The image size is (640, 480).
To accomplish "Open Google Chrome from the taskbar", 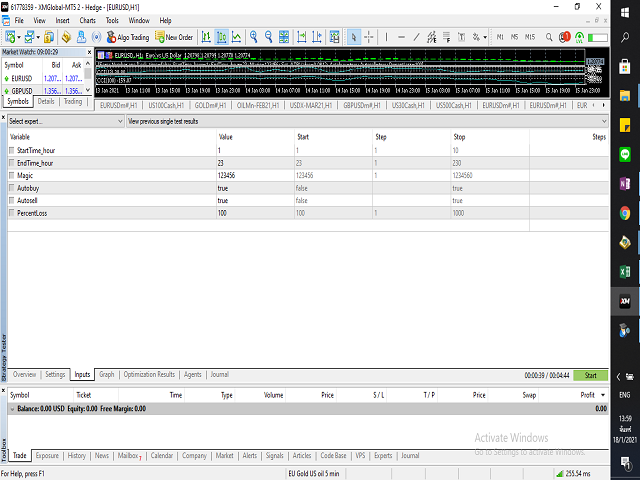I will pyautogui.click(x=624, y=212).
